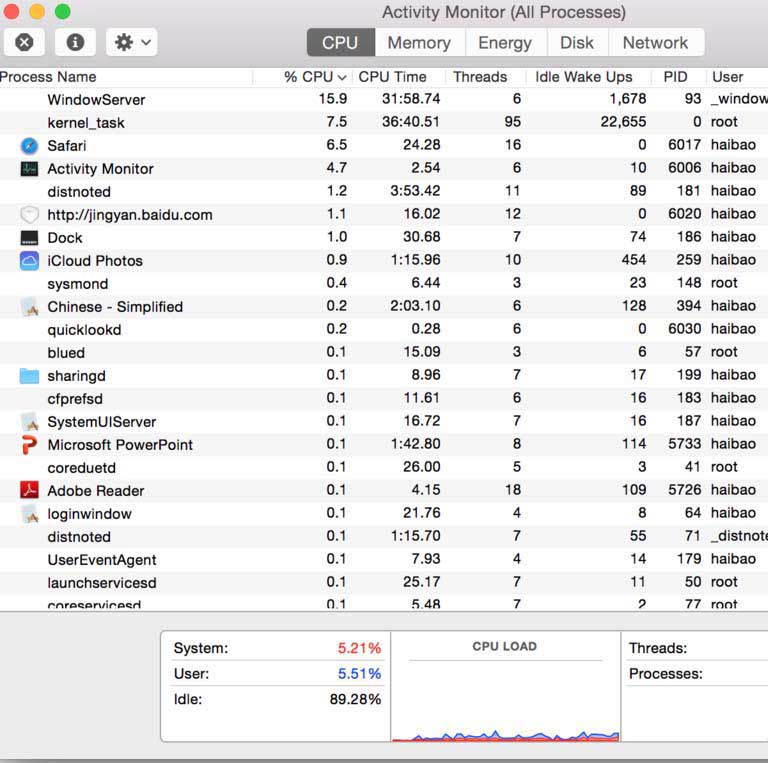Select the kernel_task process row
768x763 pixels.
tap(86, 123)
